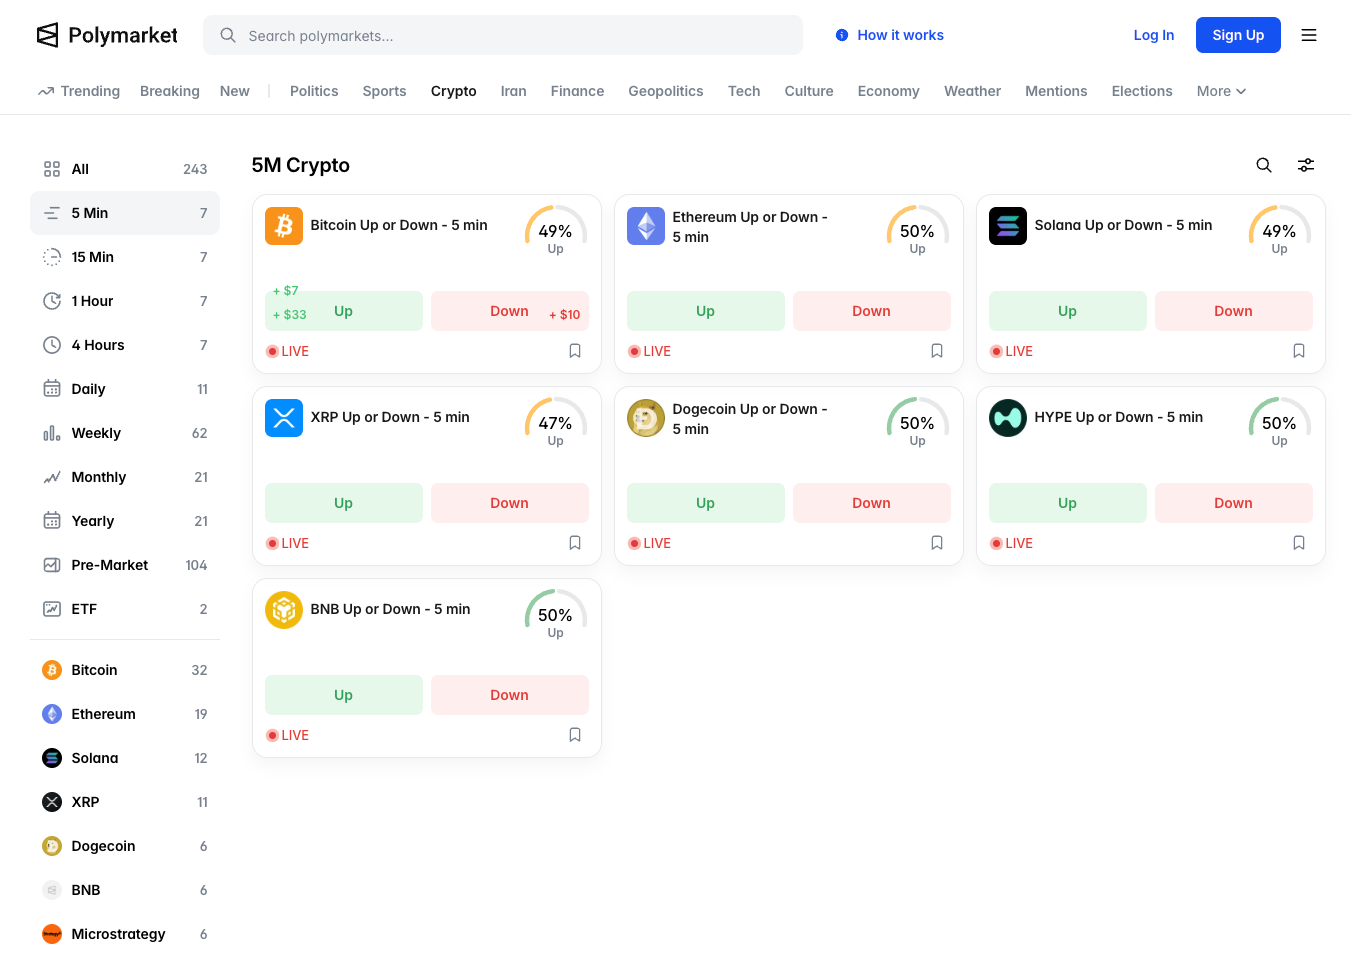The width and height of the screenshot is (1351, 965).
Task: Open the Elections category
Action: point(1142,91)
